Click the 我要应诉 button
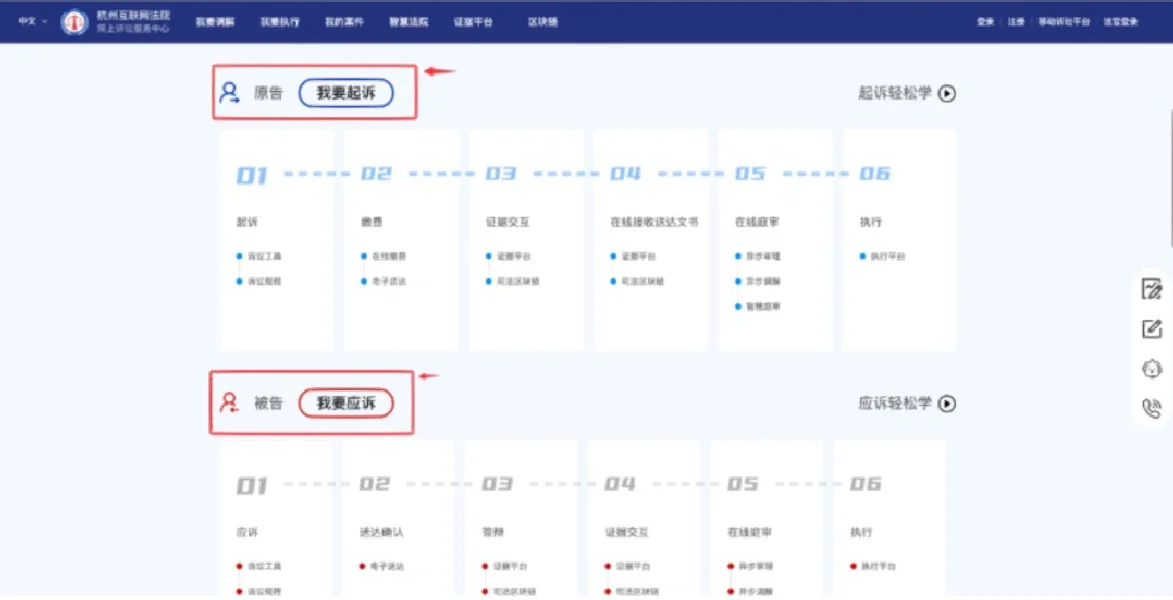 [x=346, y=404]
